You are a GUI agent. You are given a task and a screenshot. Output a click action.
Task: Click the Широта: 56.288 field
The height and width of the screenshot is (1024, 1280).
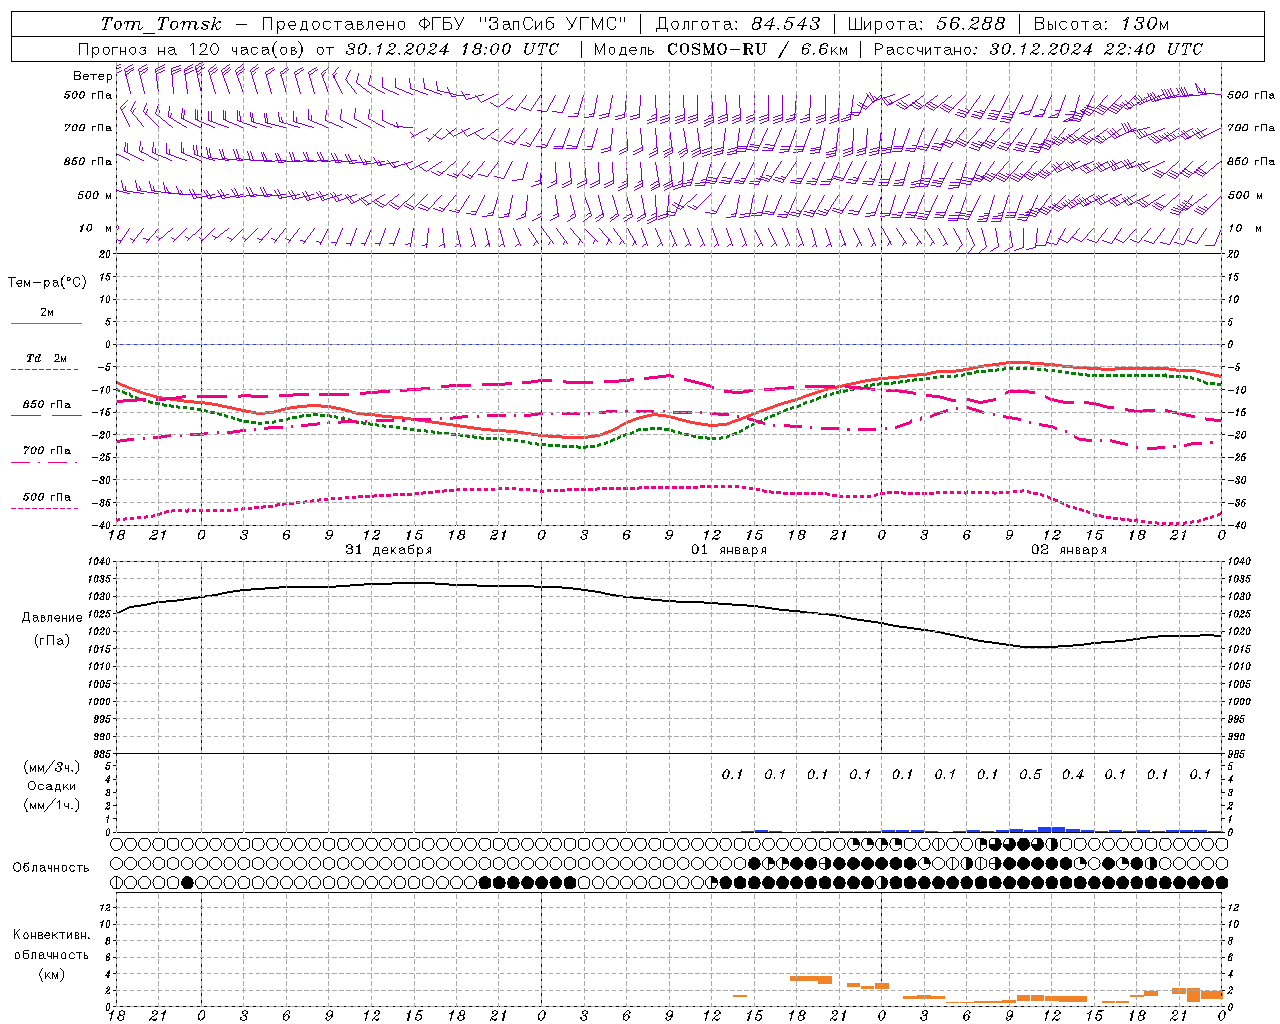point(926,24)
